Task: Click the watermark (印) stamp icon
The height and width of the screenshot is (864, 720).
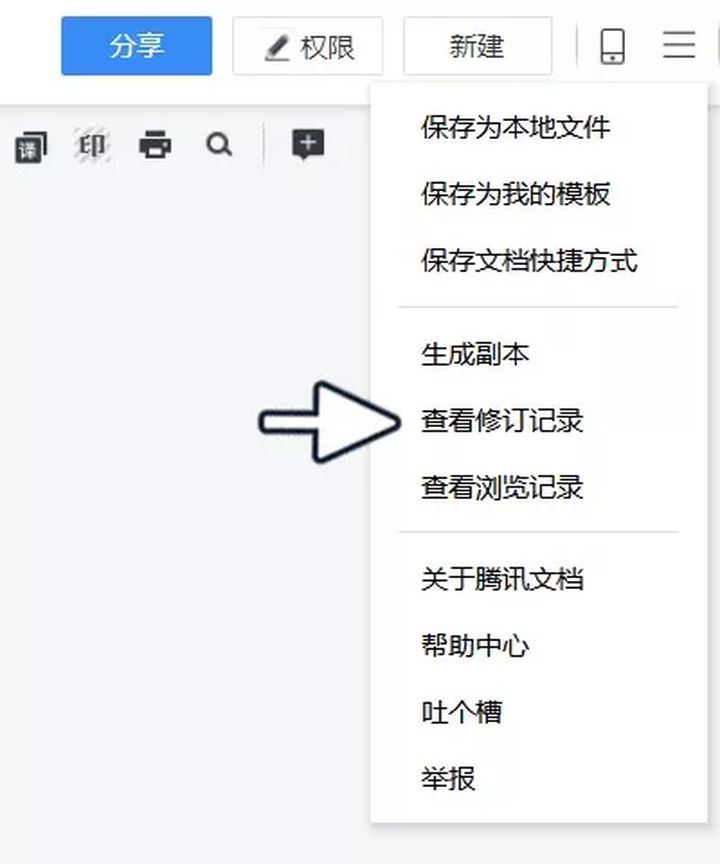Action: (x=92, y=145)
